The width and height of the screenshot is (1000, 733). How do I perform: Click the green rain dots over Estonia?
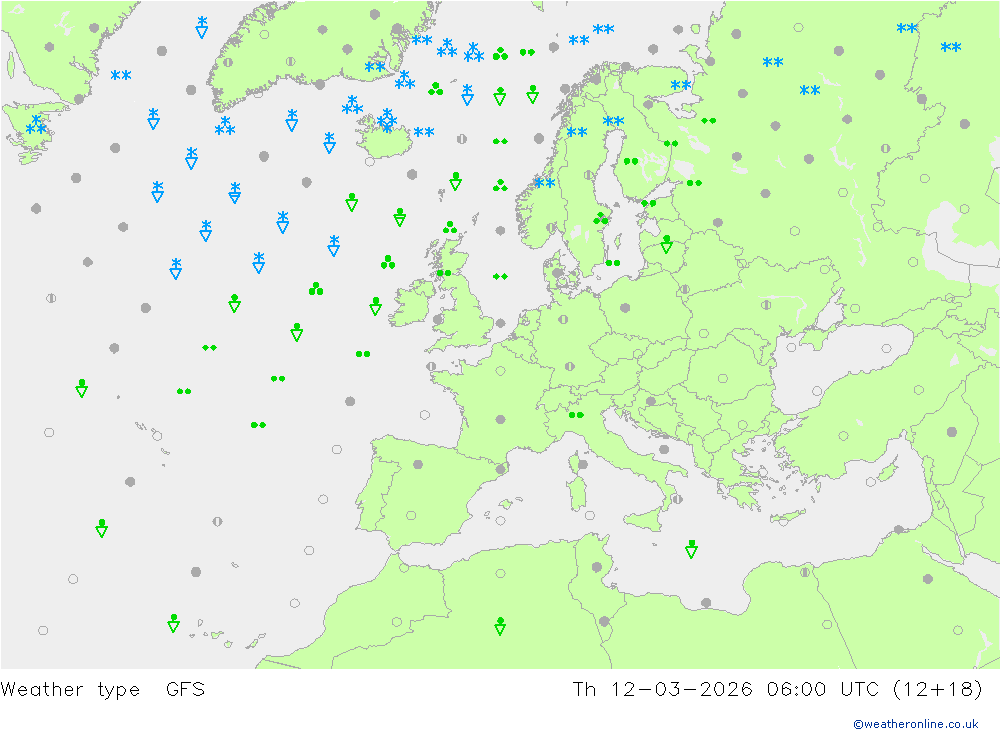tap(649, 204)
